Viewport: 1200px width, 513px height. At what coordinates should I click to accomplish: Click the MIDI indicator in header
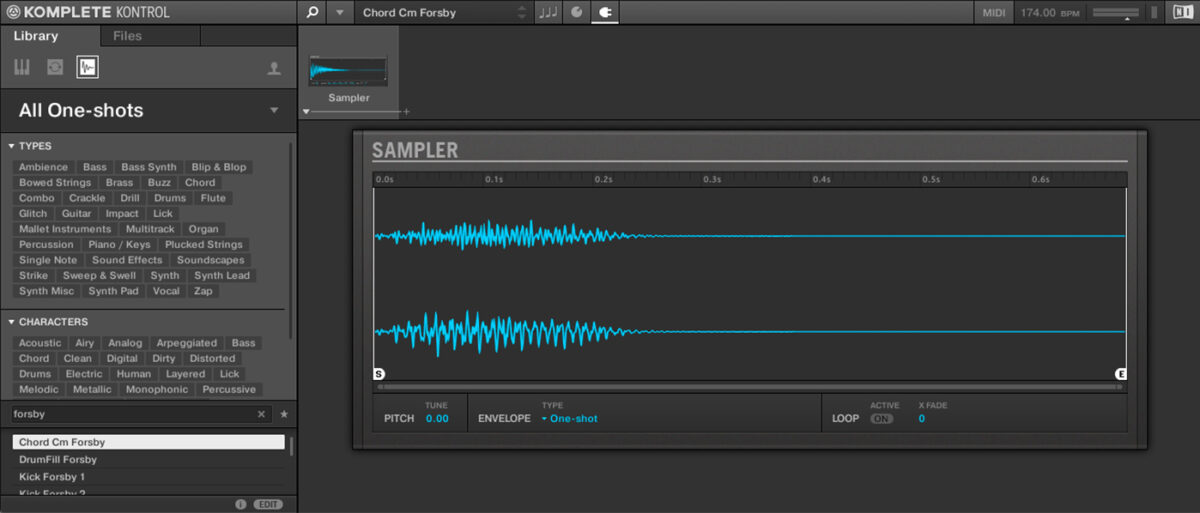pos(994,12)
